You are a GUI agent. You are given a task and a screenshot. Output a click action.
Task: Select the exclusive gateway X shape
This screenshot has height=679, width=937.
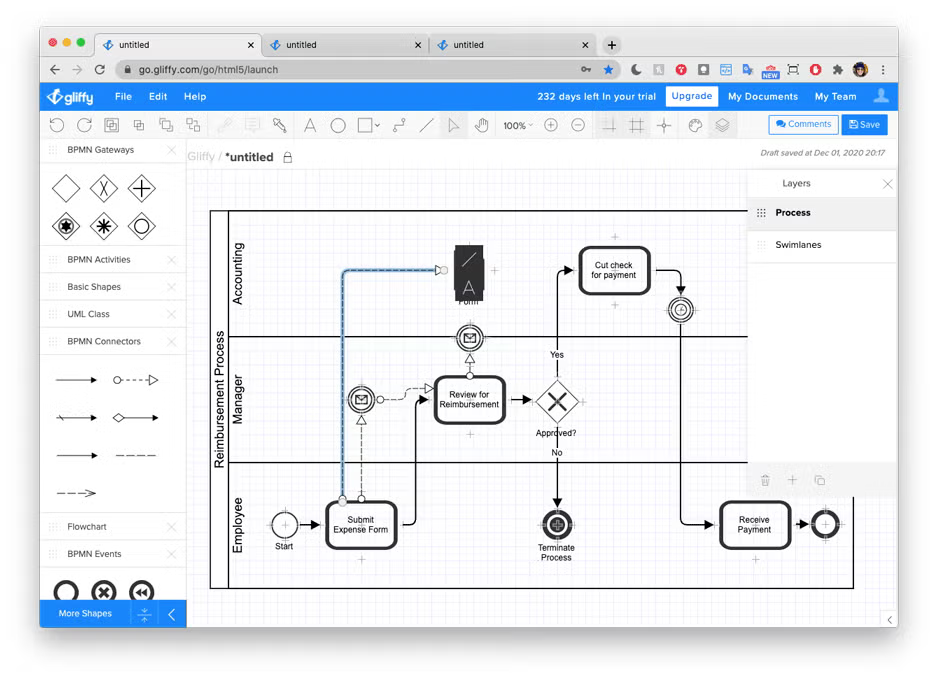tap(103, 189)
